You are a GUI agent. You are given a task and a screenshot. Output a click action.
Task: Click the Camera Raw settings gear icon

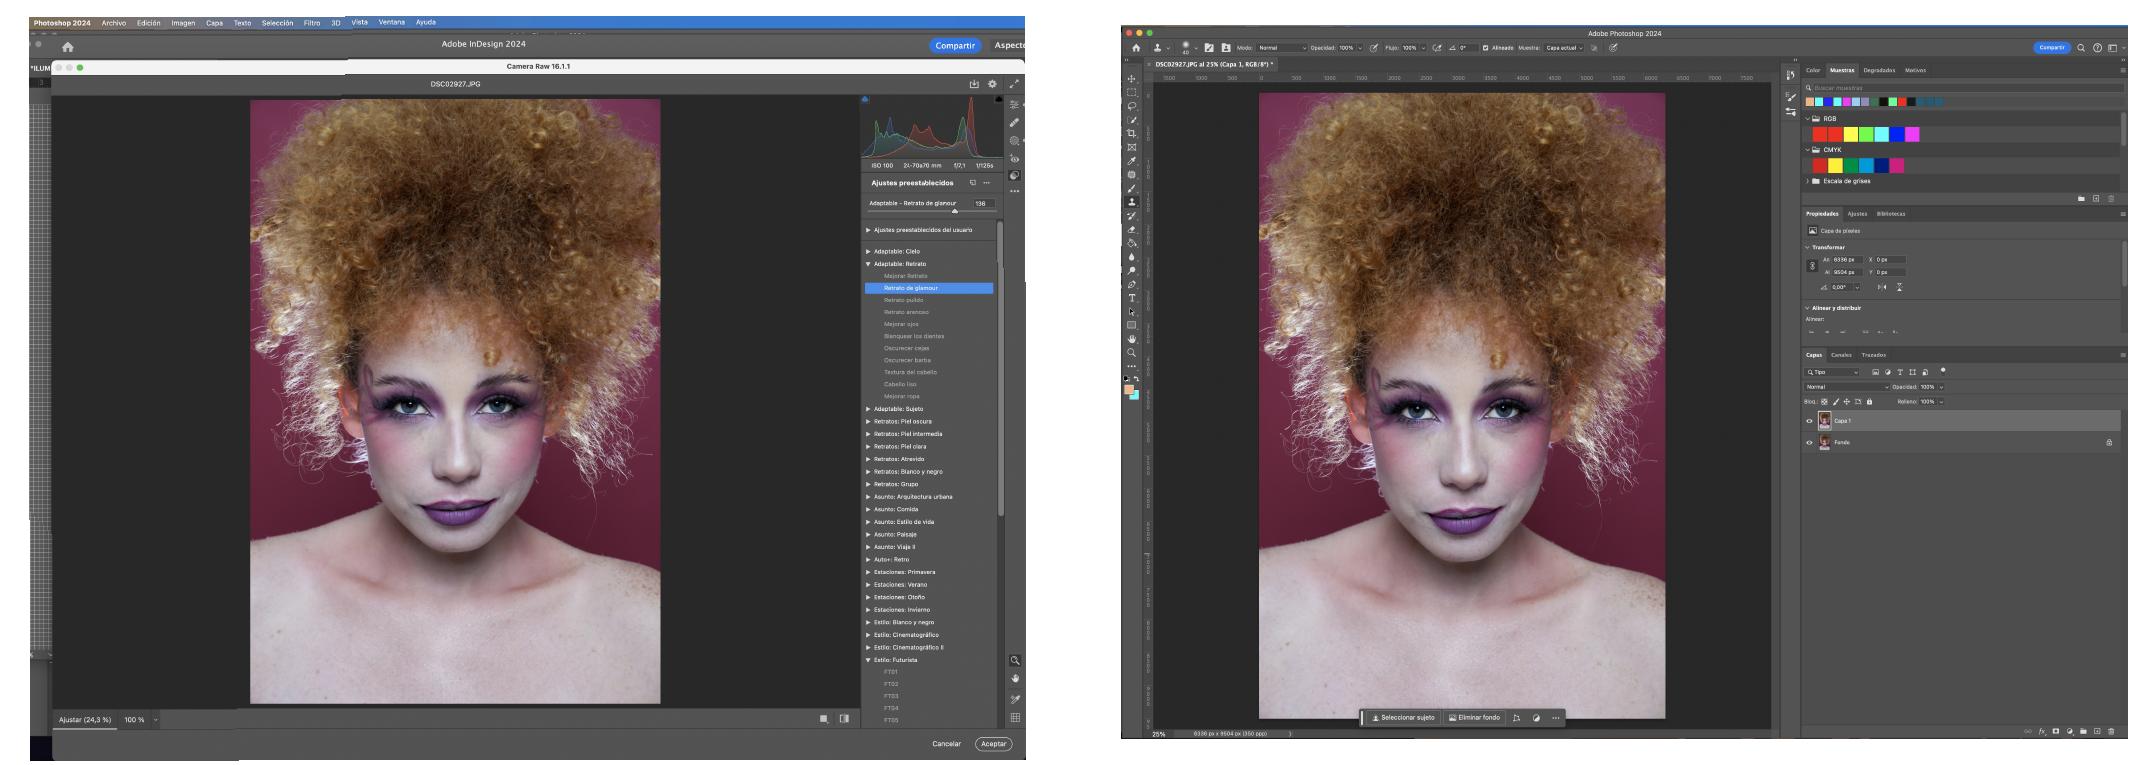pyautogui.click(x=992, y=85)
